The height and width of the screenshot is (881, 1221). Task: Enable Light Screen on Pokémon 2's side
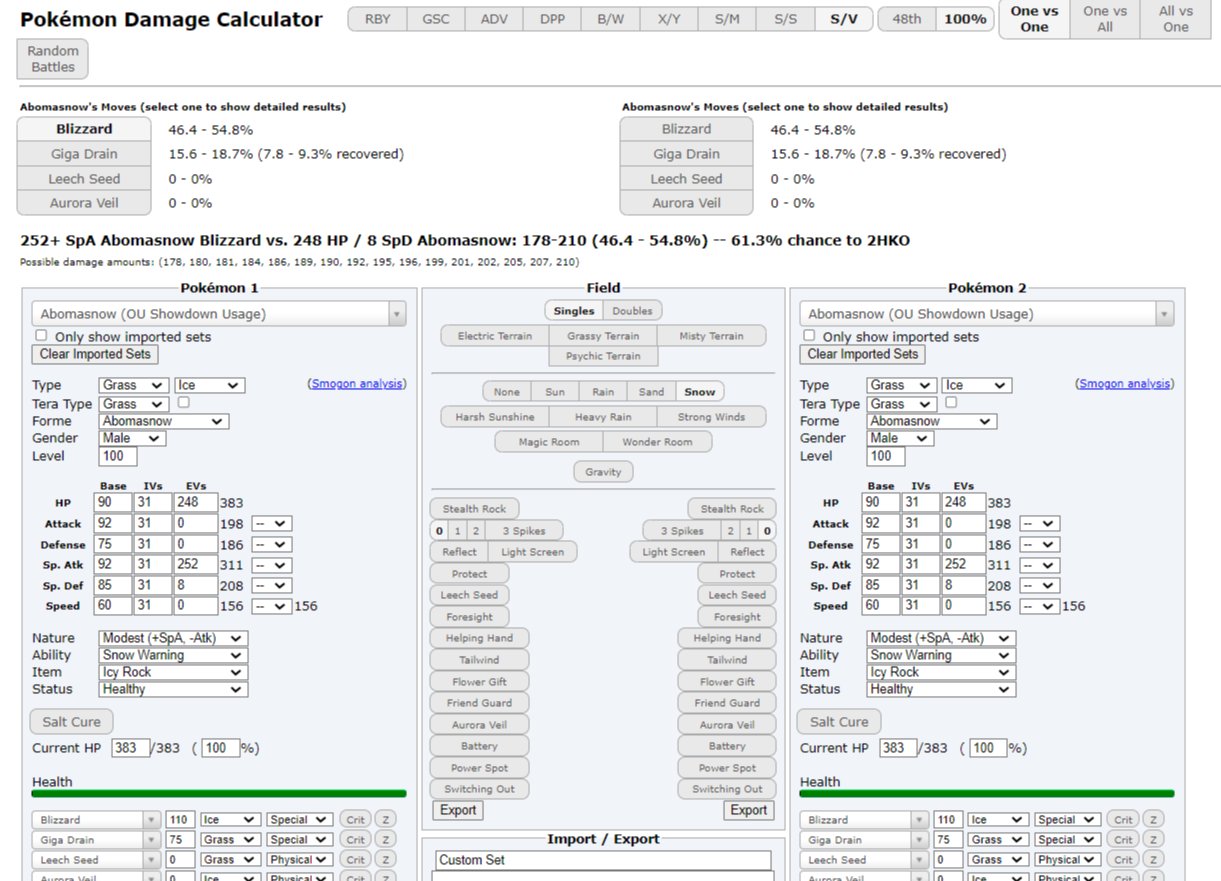tap(673, 552)
